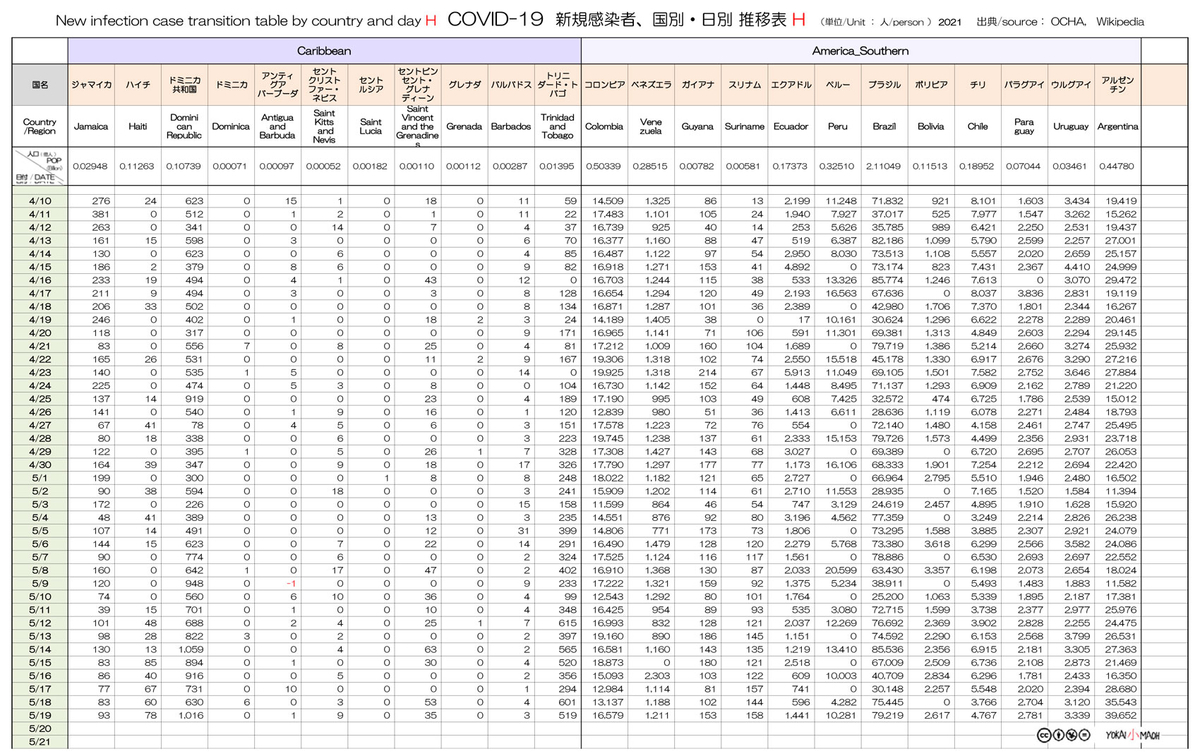Image resolution: width=1200 pixels, height=756 pixels.
Task: Click the 'Chile' English column header
Action: coord(977,127)
